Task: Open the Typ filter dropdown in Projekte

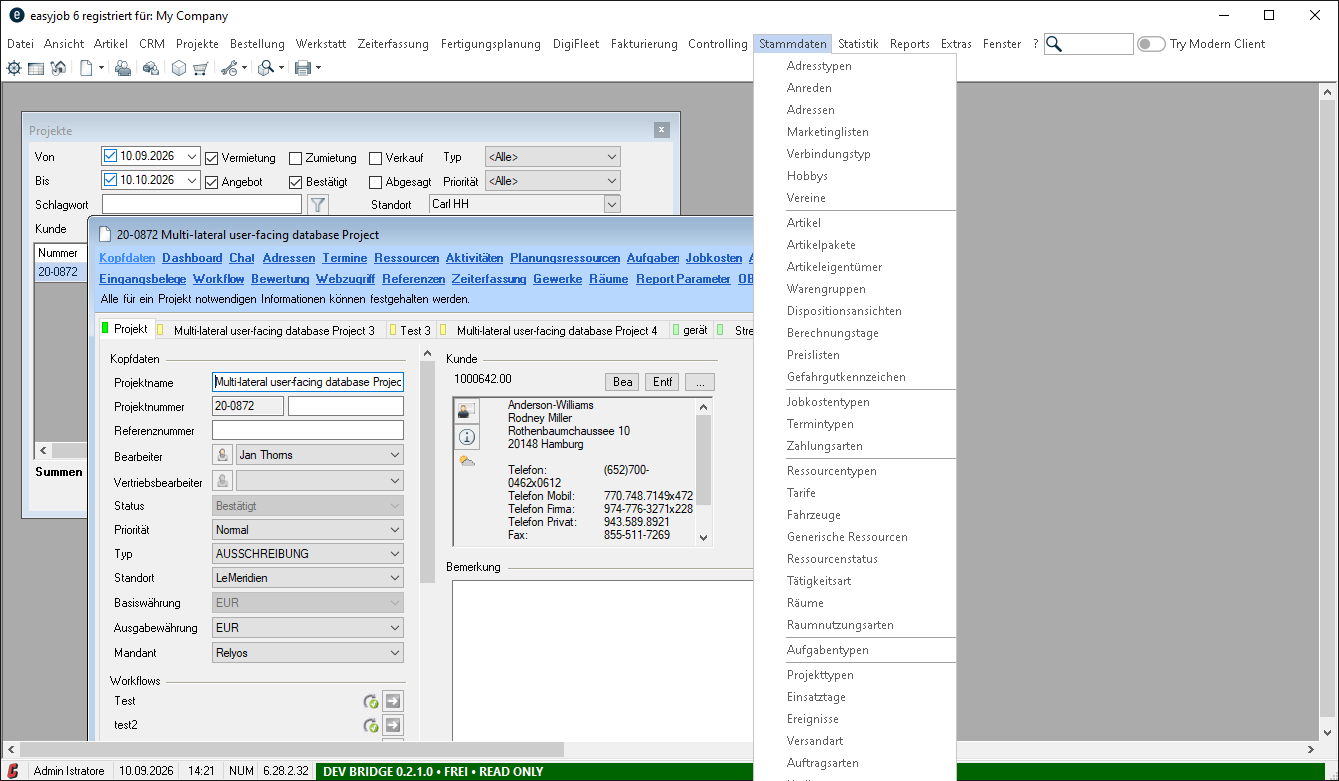Action: pos(553,157)
